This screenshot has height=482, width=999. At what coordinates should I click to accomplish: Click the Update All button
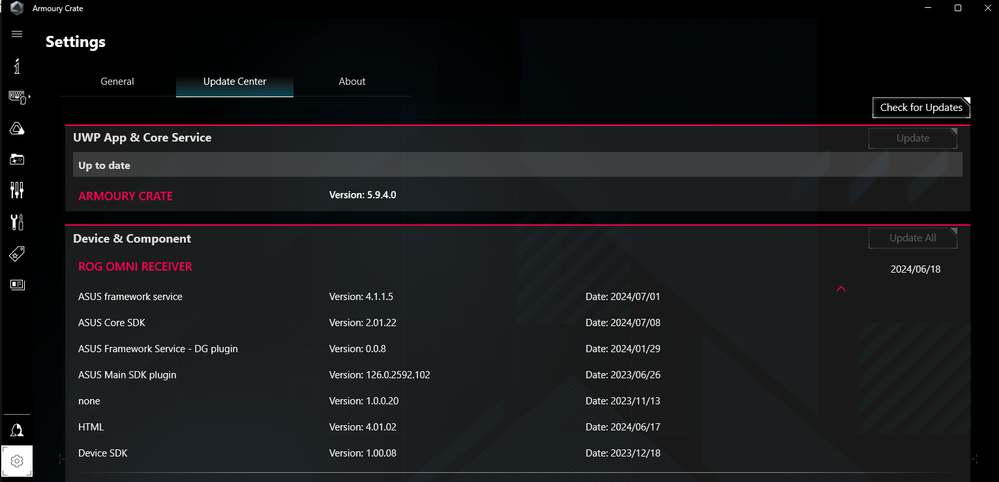pyautogui.click(x=912, y=238)
